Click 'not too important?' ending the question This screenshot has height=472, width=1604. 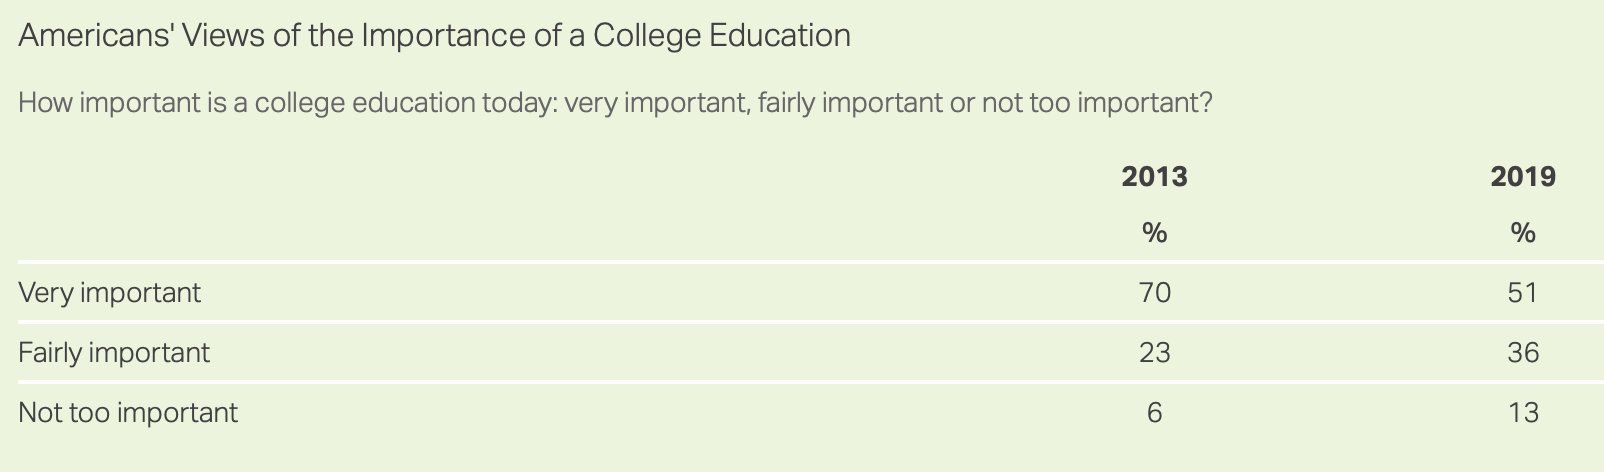pyautogui.click(x=1097, y=103)
